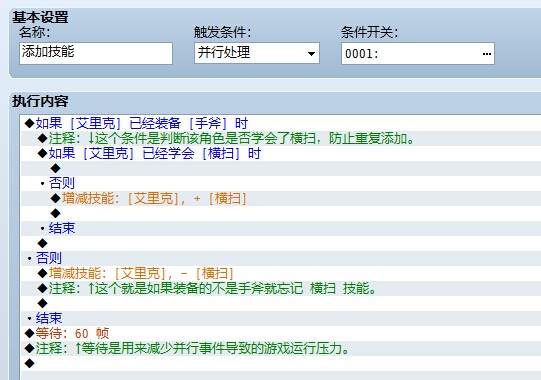Select the command 增减技能：[艾里克], + [横扫]
The image size is (541, 380).
click(x=281, y=198)
